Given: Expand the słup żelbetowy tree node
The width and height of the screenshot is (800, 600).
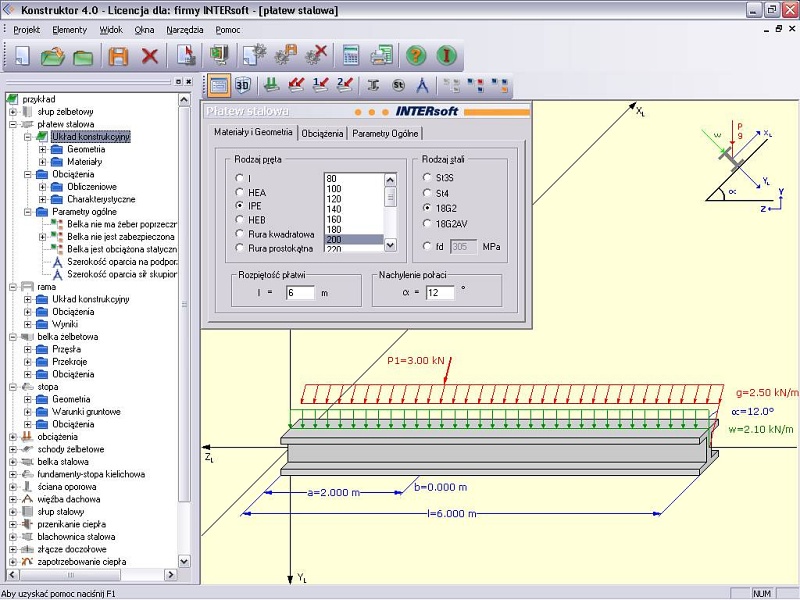Looking at the screenshot, I should click(x=13, y=112).
